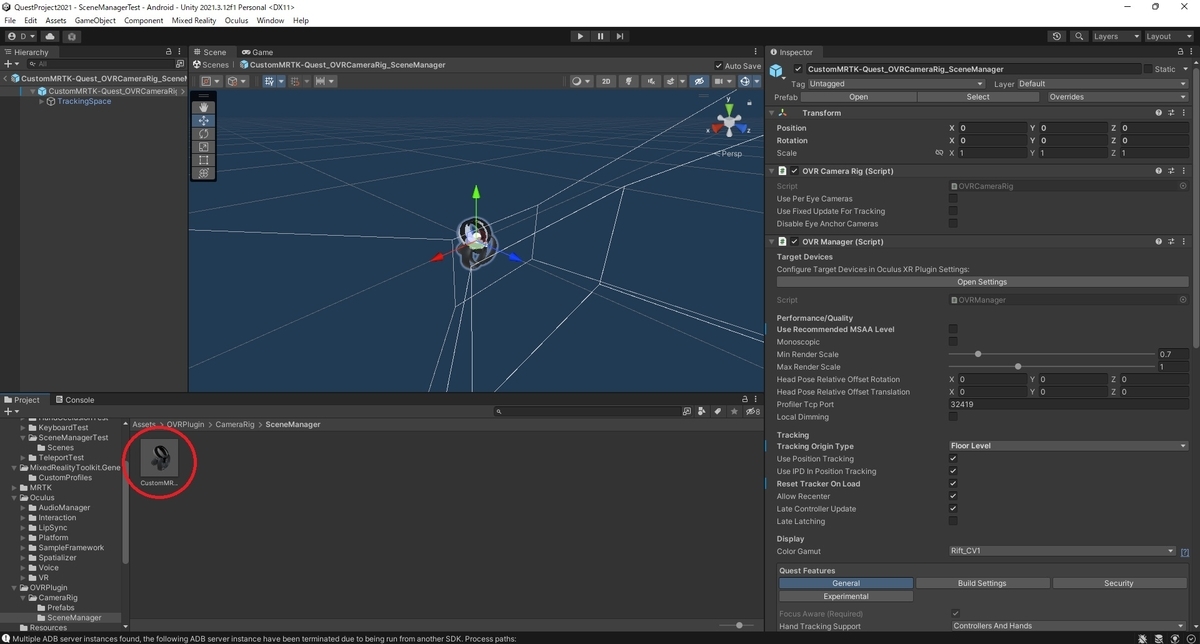Screen dimensions: 1200x644
Task: Toggle 2D view mode in Scene
Action: 605,81
